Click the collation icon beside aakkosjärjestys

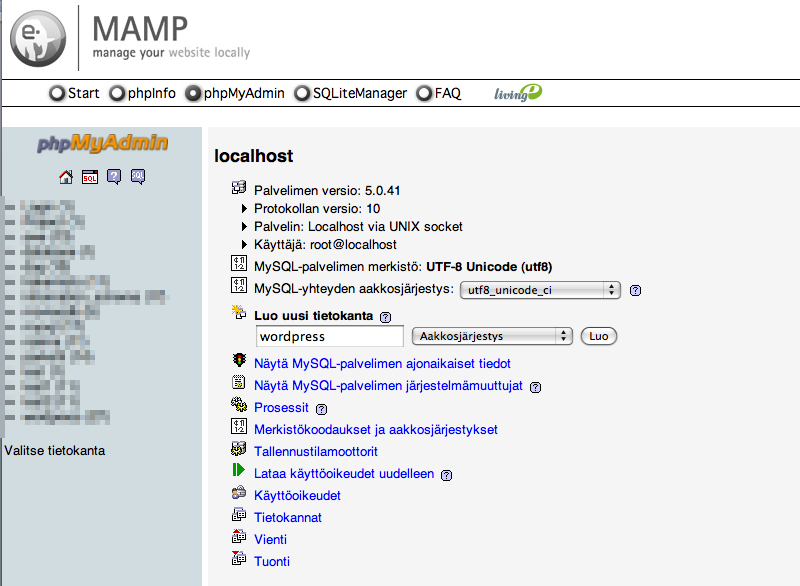(239, 285)
